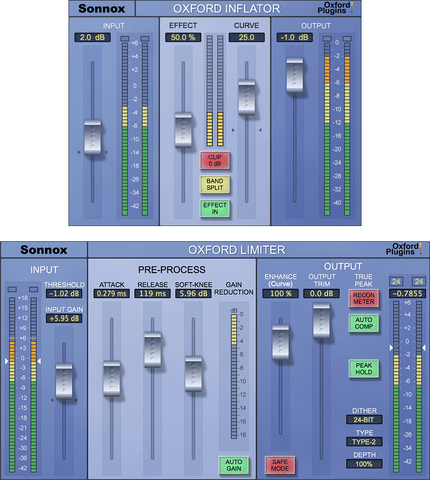Toggle the AUTO GAIN button
430x480 pixels.
[x=234, y=465]
